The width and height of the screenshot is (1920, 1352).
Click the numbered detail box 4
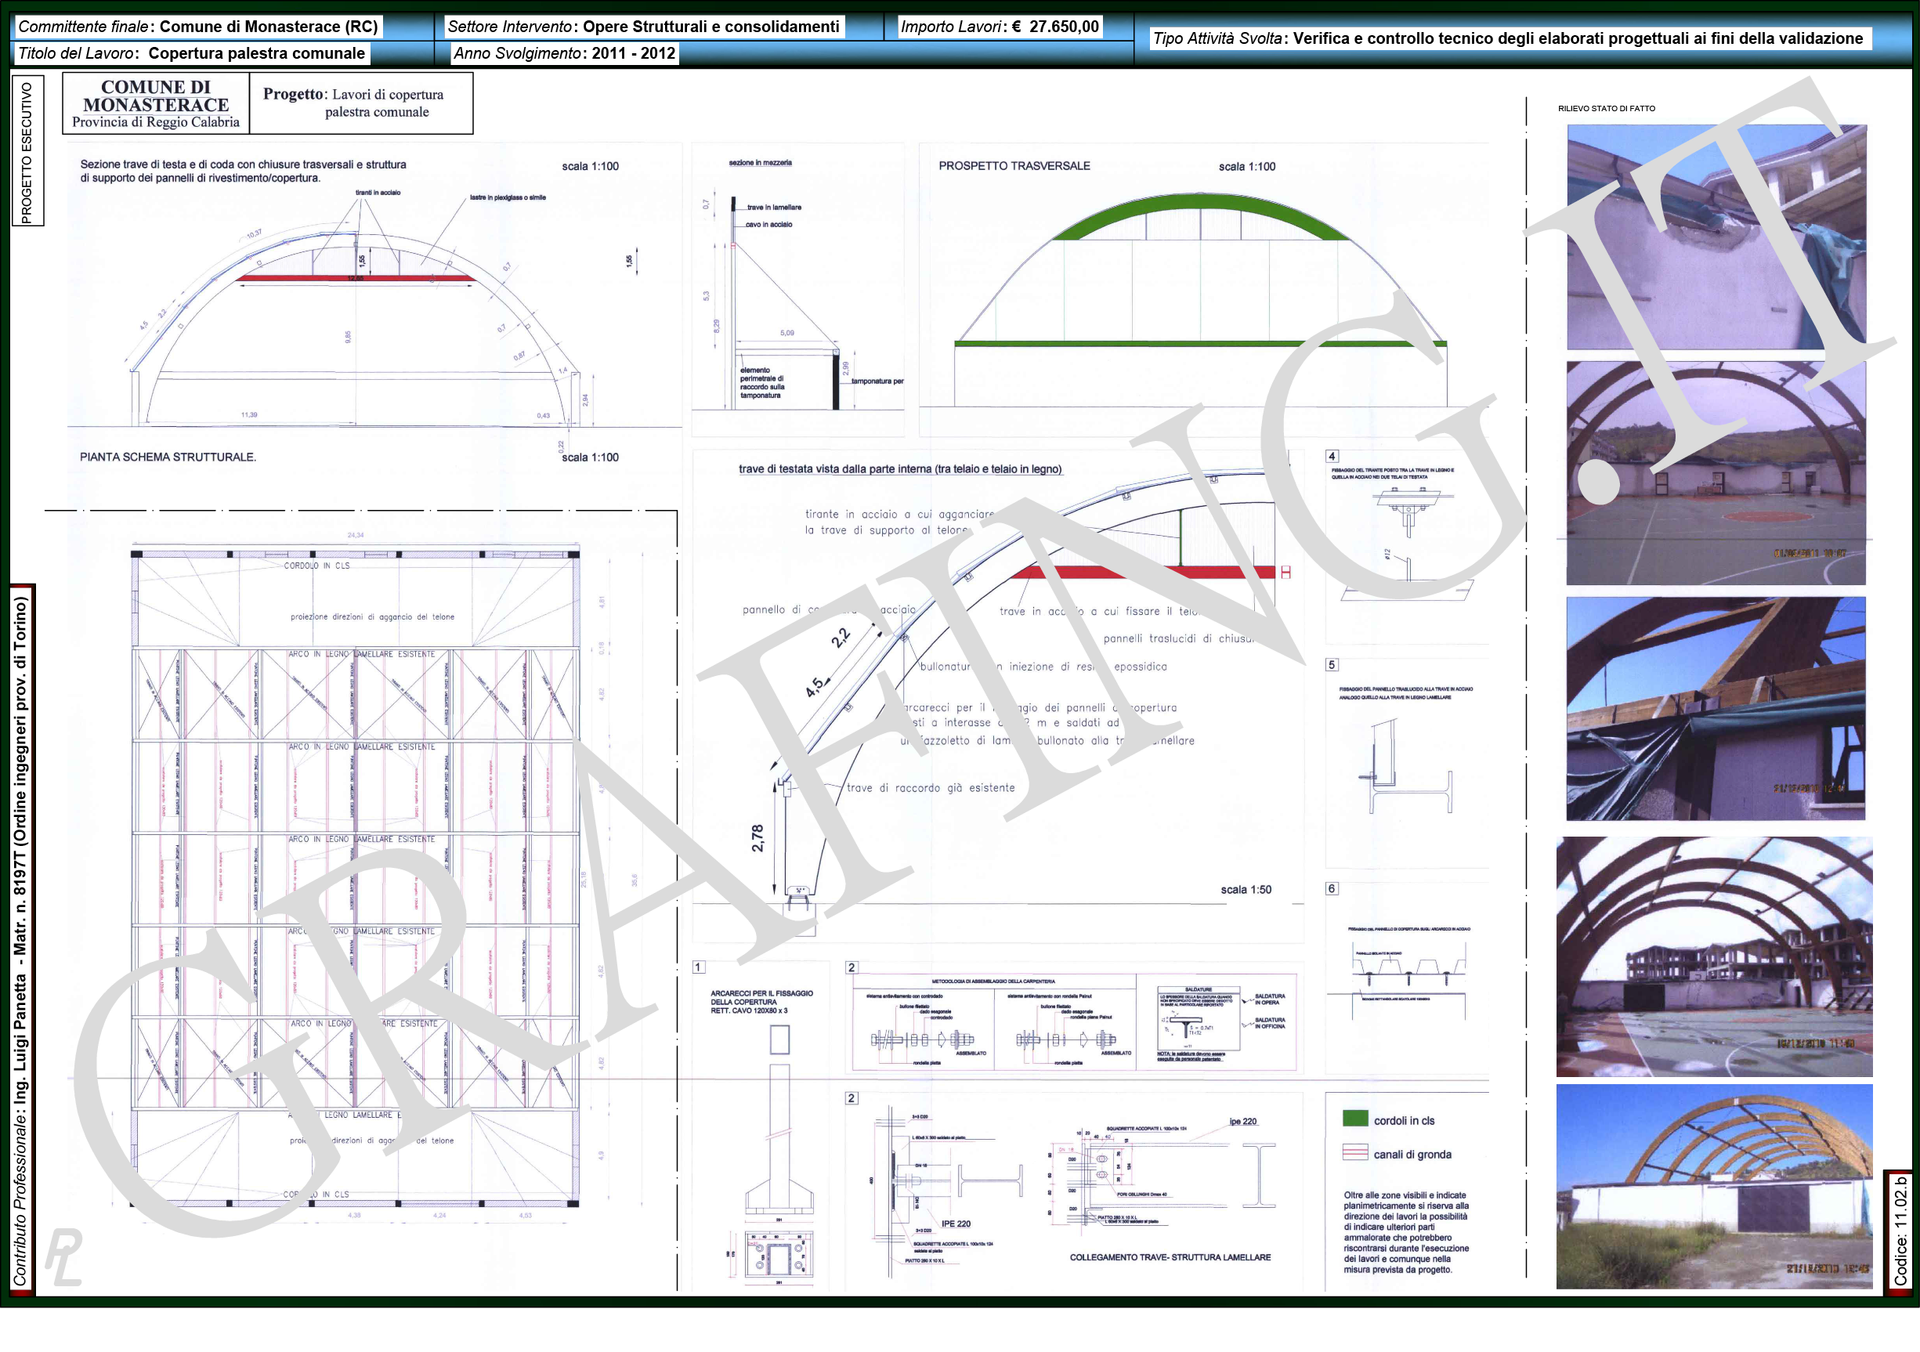click(x=1332, y=456)
